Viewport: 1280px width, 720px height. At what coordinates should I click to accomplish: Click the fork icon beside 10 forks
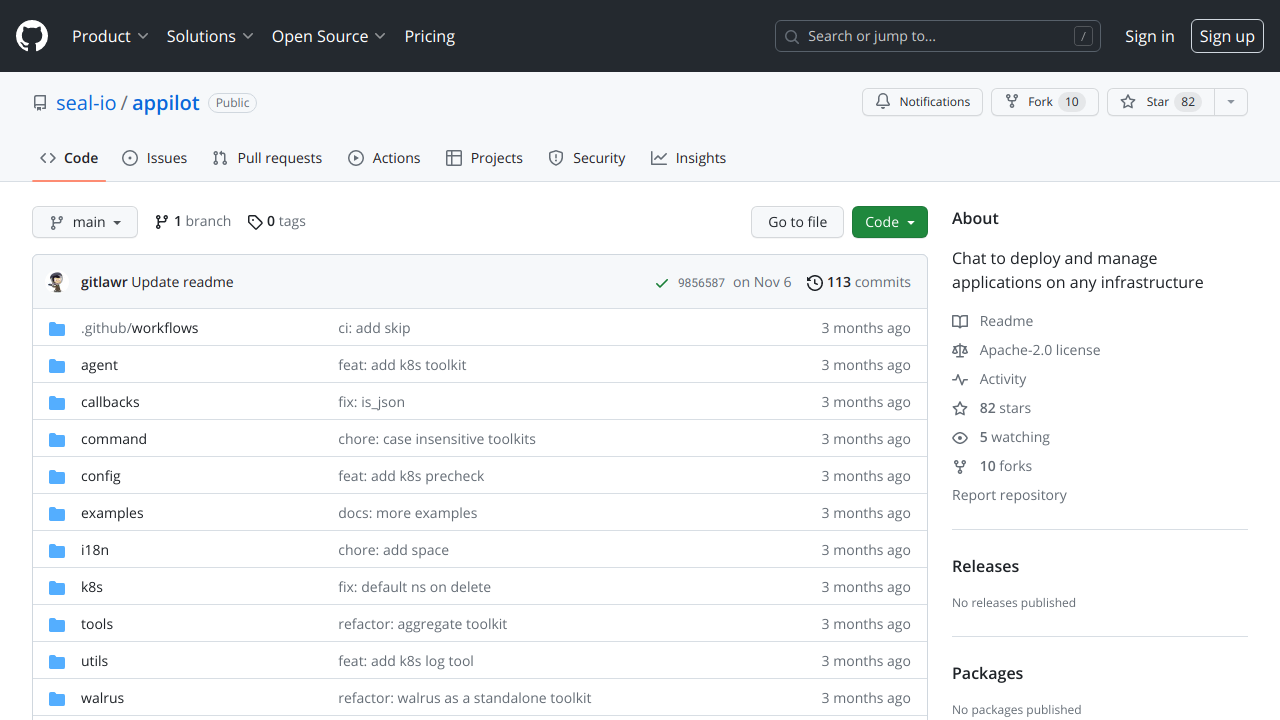[x=960, y=466]
